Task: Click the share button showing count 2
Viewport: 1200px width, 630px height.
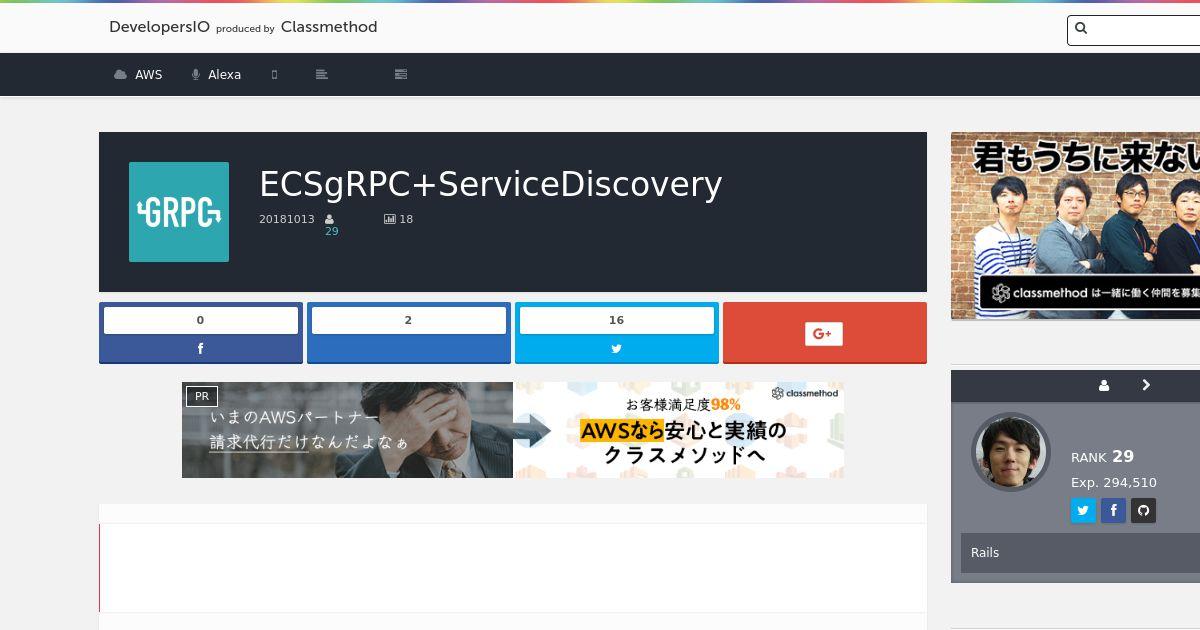Action: pyautogui.click(x=409, y=333)
